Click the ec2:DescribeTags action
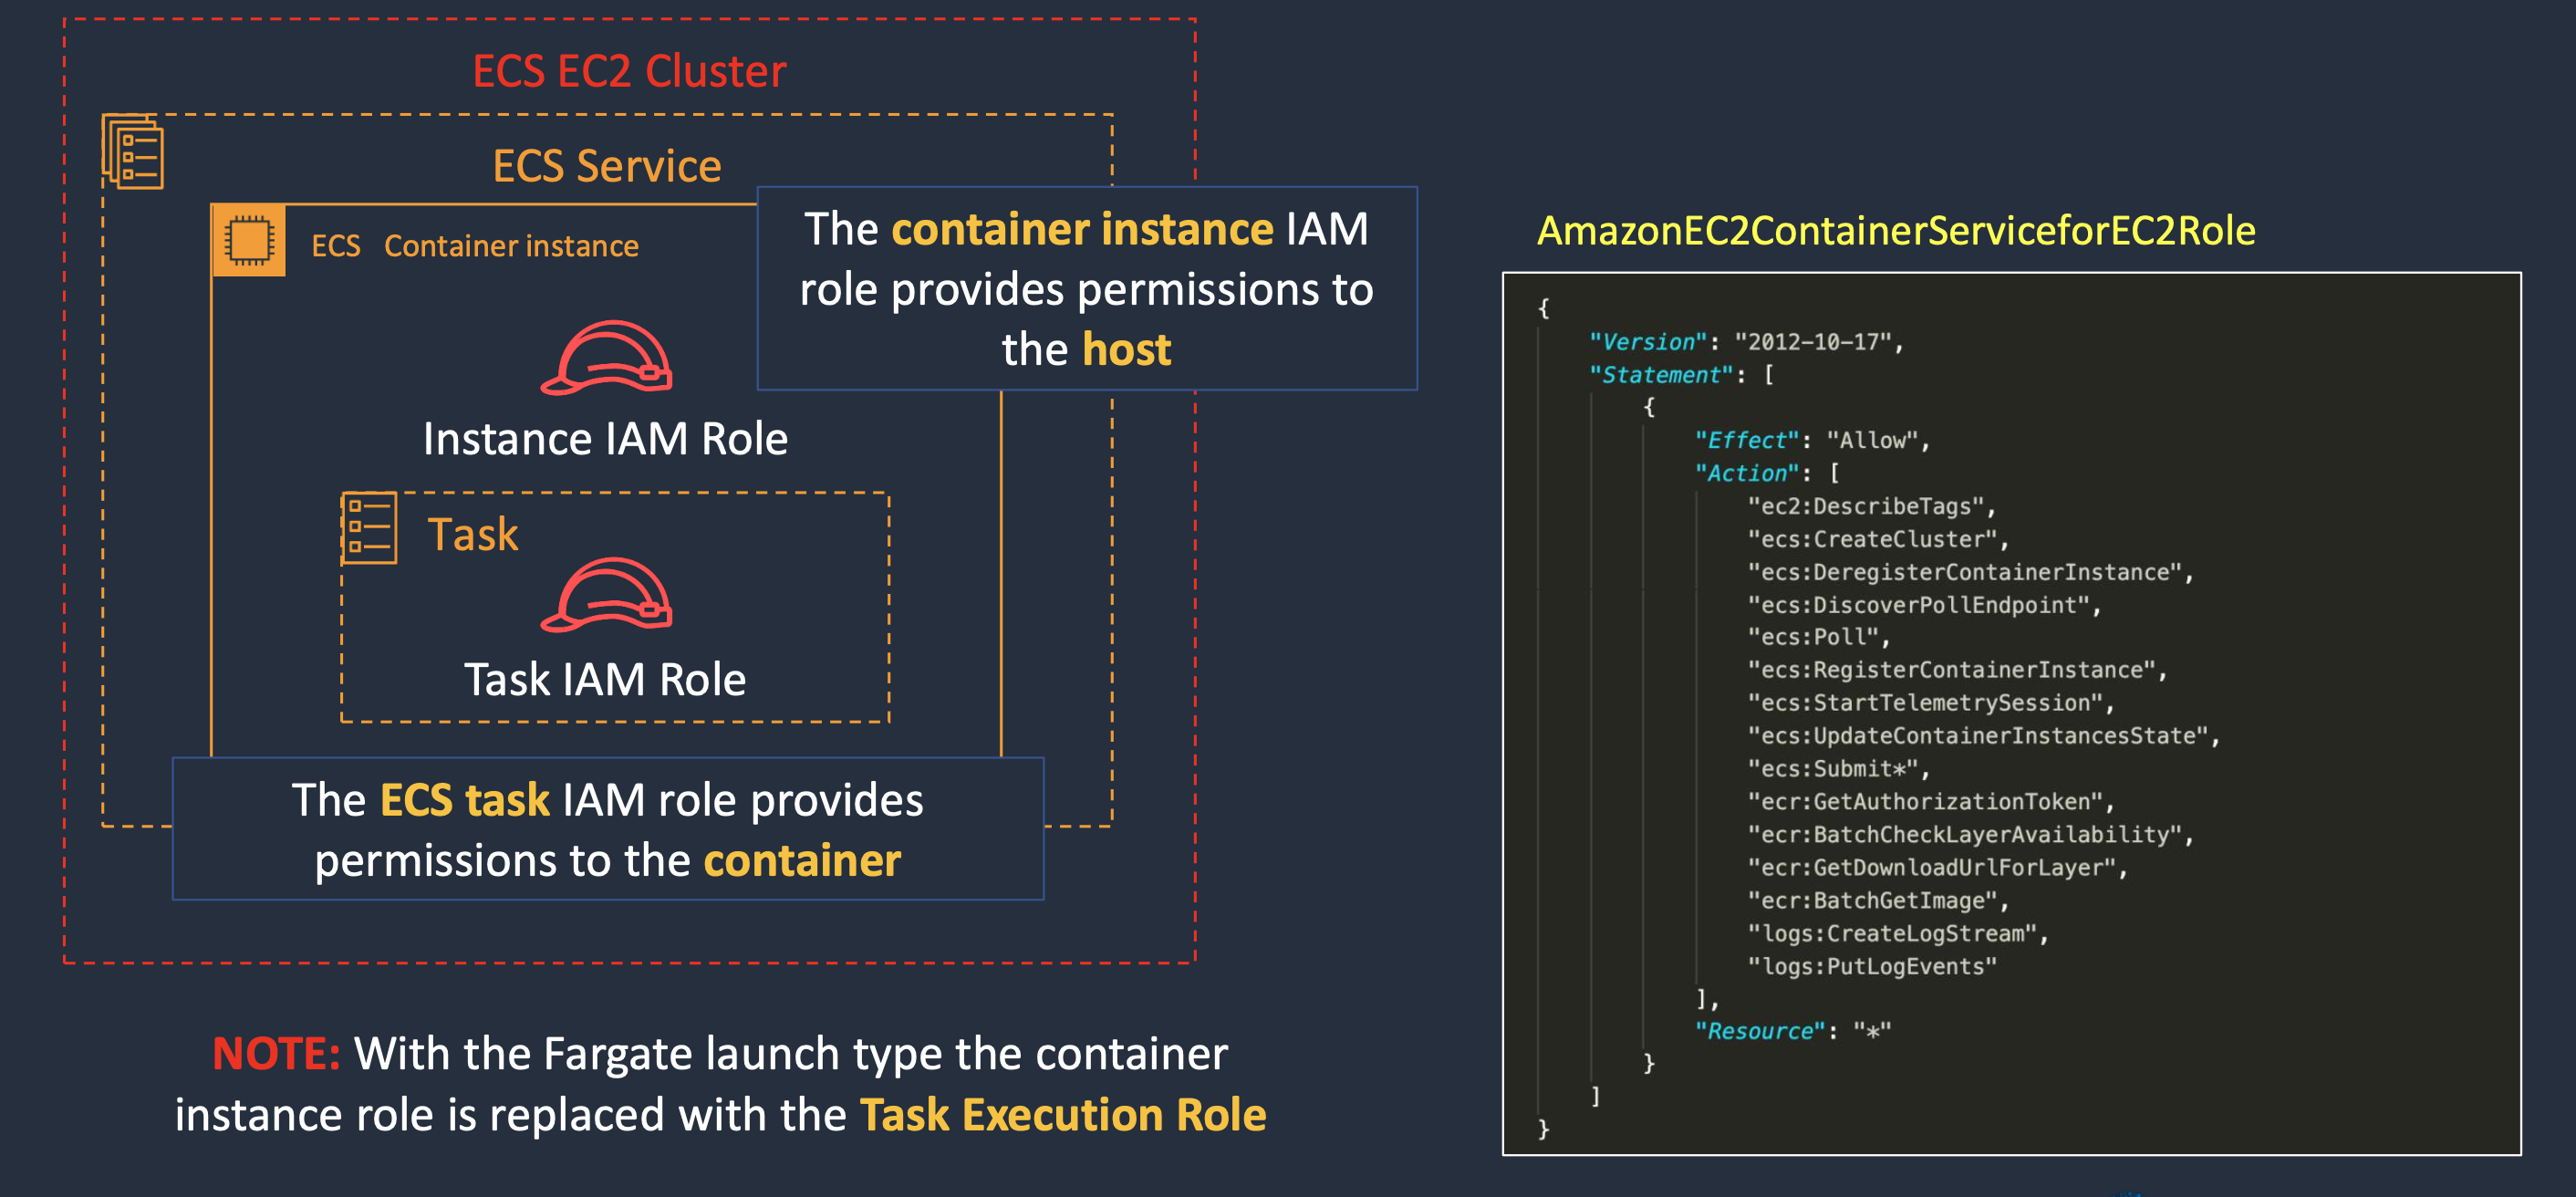The height and width of the screenshot is (1197, 2576). tap(1871, 506)
